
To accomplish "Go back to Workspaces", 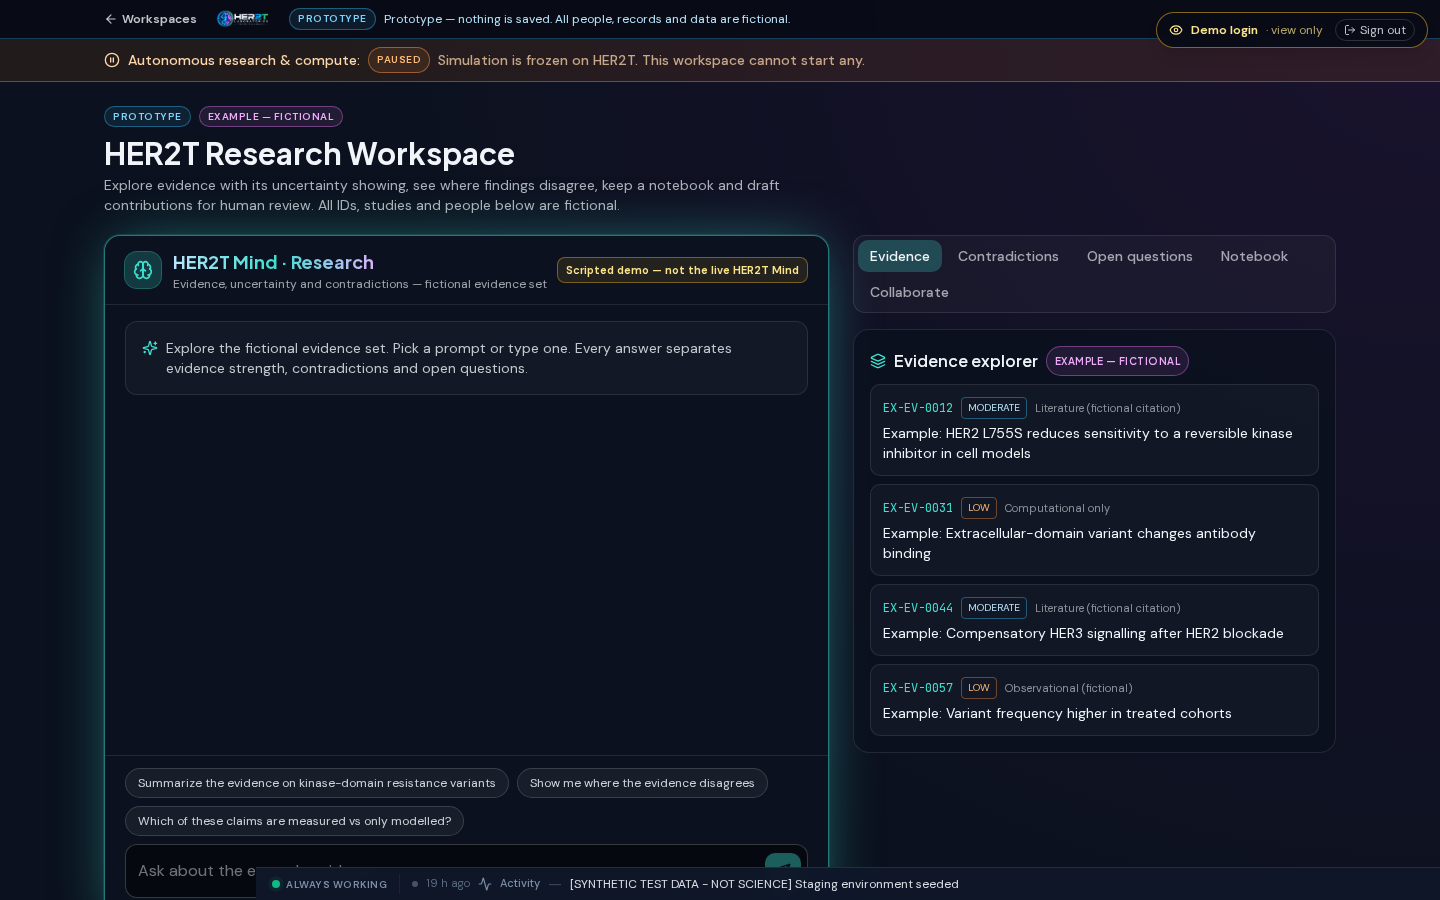I will pos(151,19).
